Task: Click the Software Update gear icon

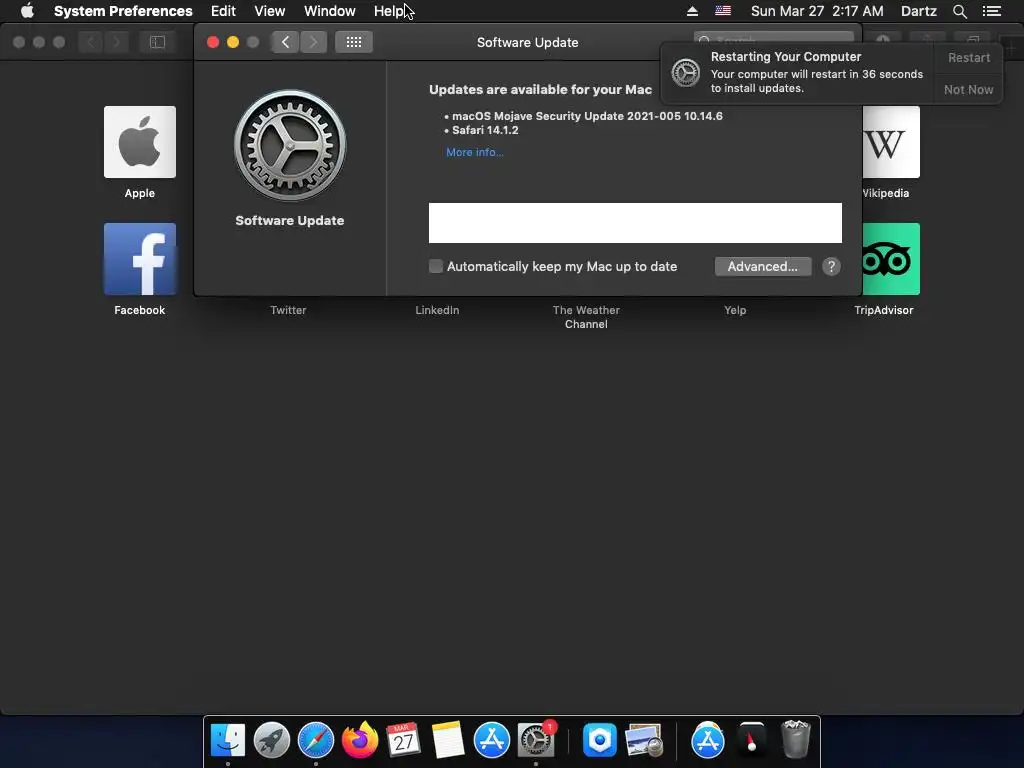Action: 290,145
